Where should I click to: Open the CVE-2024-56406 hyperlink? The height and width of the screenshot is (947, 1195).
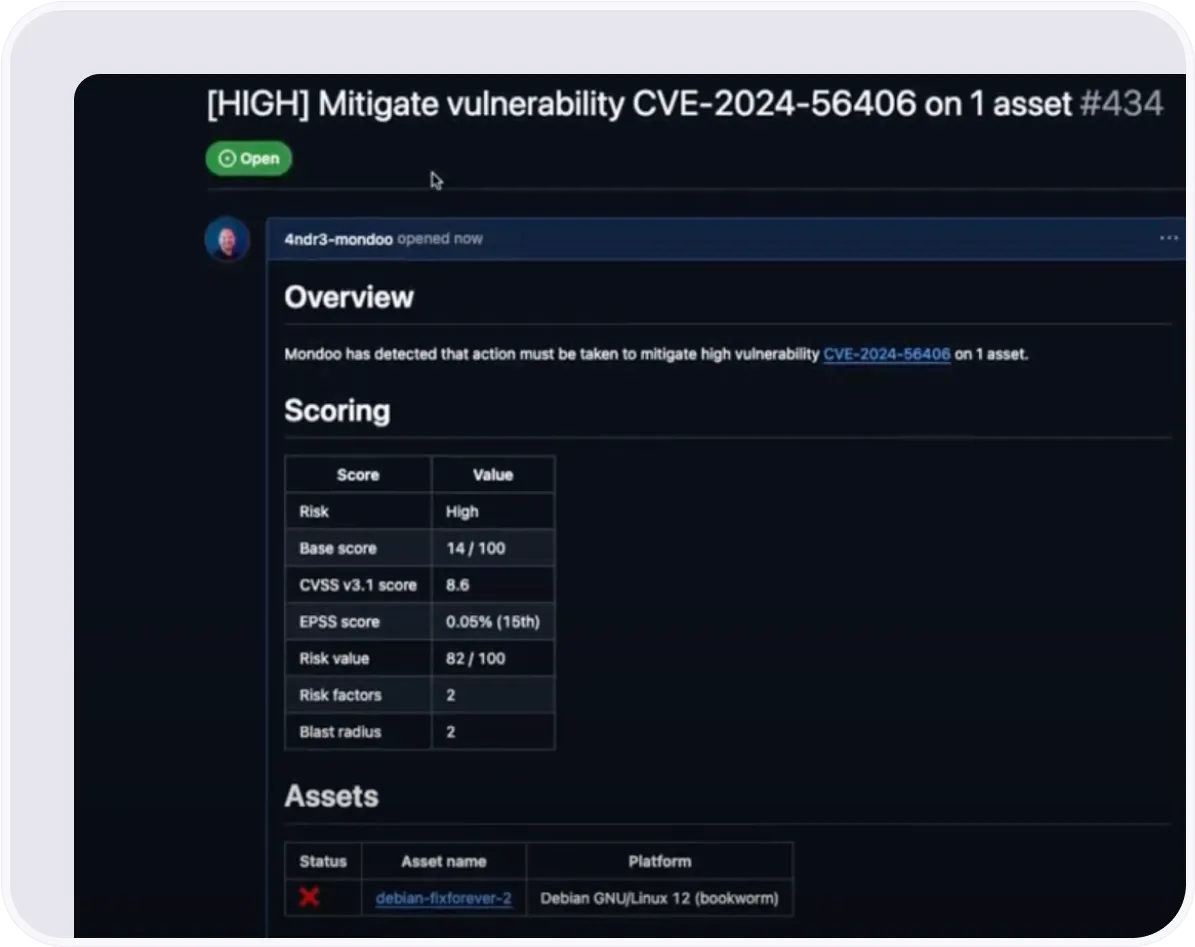tap(886, 353)
